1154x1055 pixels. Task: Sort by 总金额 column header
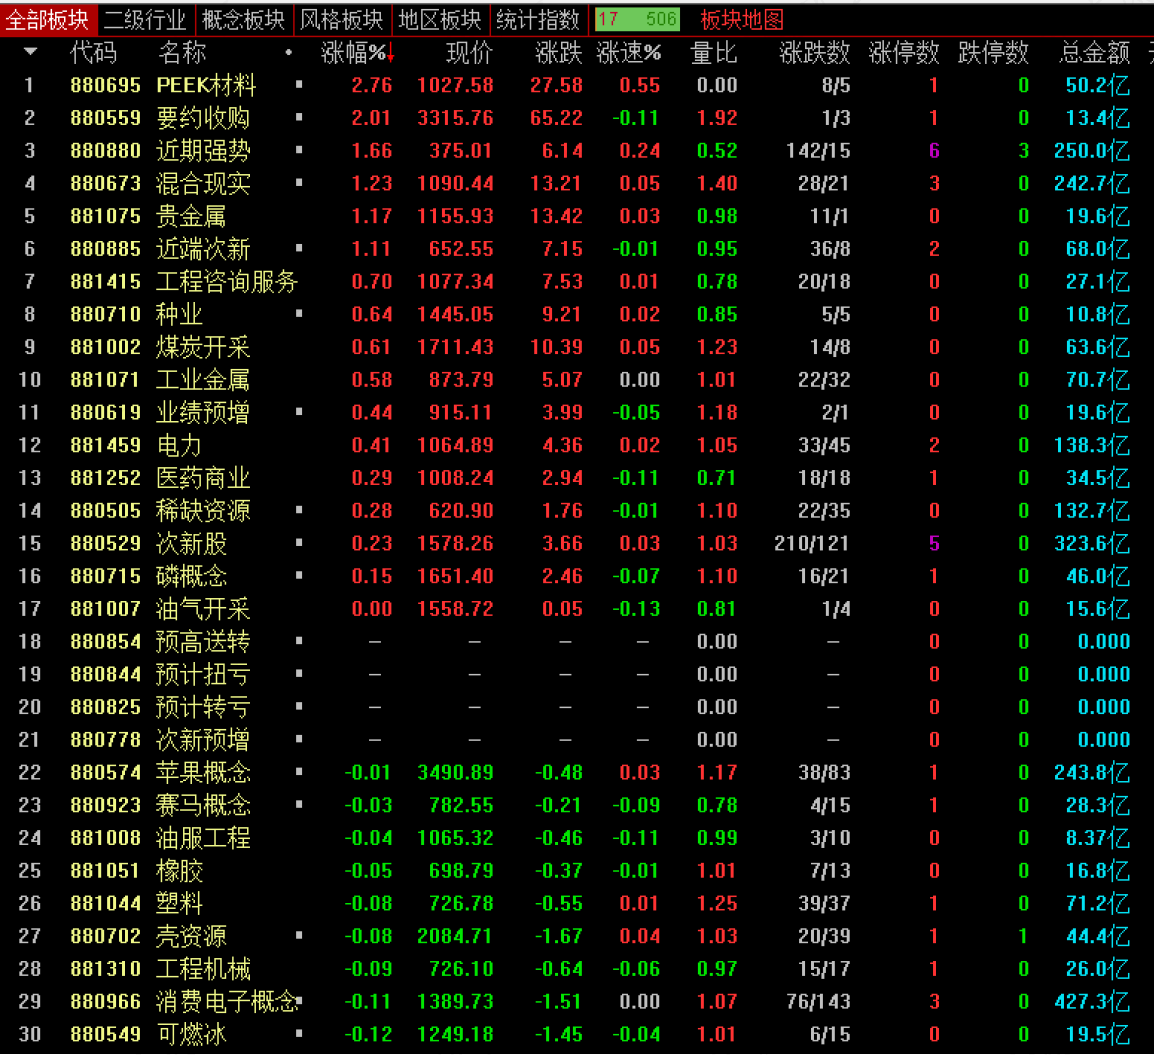[x=1094, y=53]
